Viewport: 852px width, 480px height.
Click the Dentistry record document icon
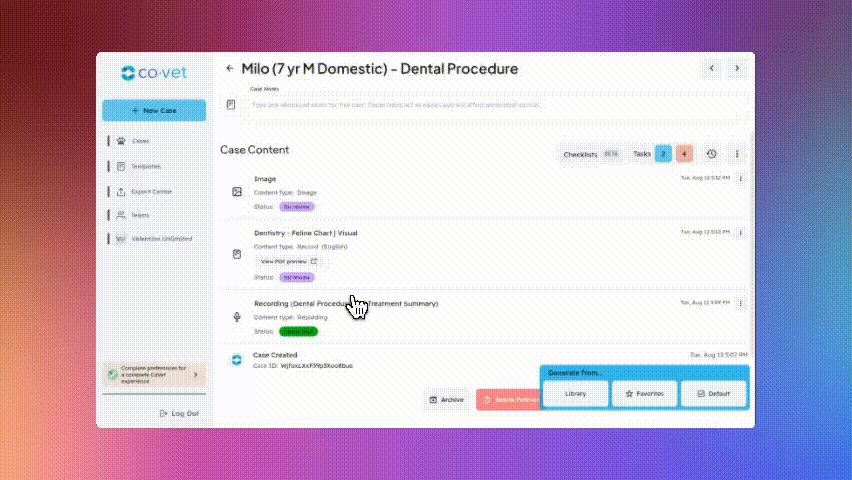237,254
